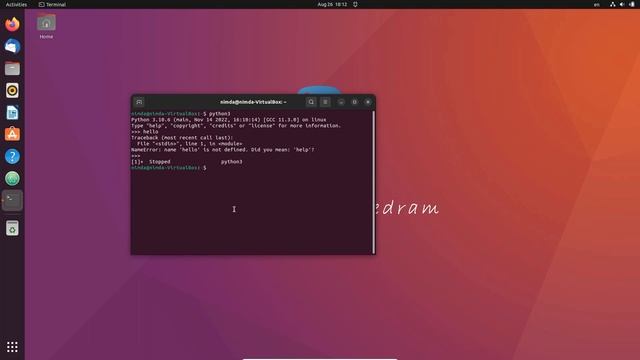Open the Help icon in dock
The image size is (640, 360).
(x=12, y=156)
